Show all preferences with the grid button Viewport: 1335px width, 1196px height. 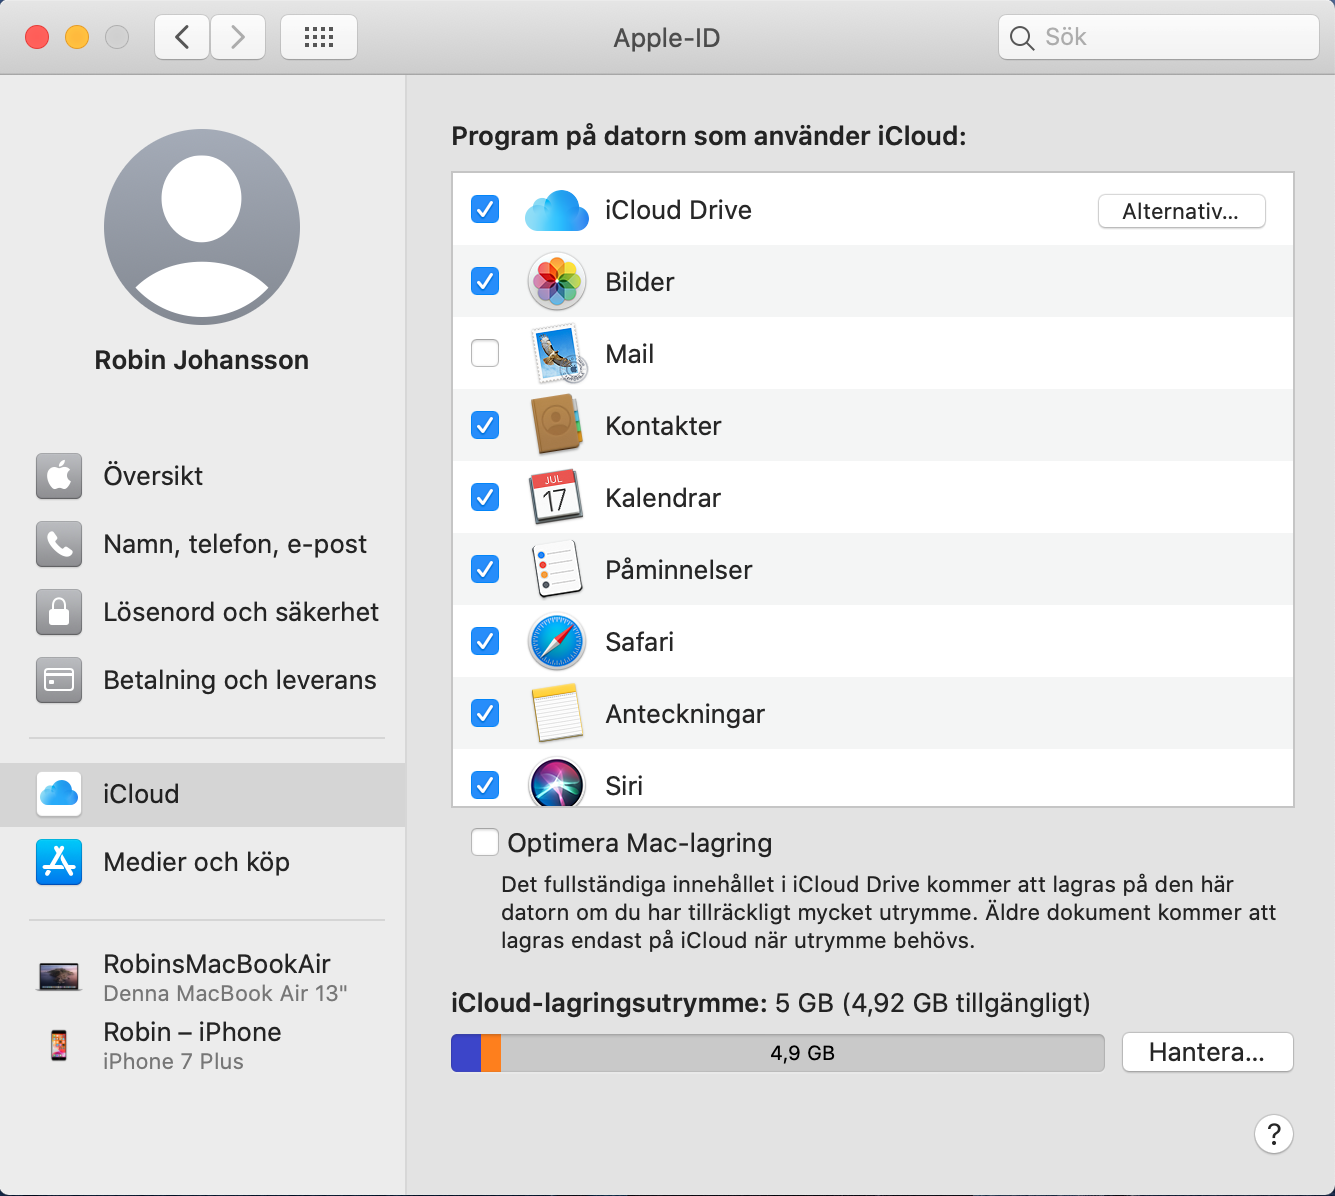coord(319,38)
